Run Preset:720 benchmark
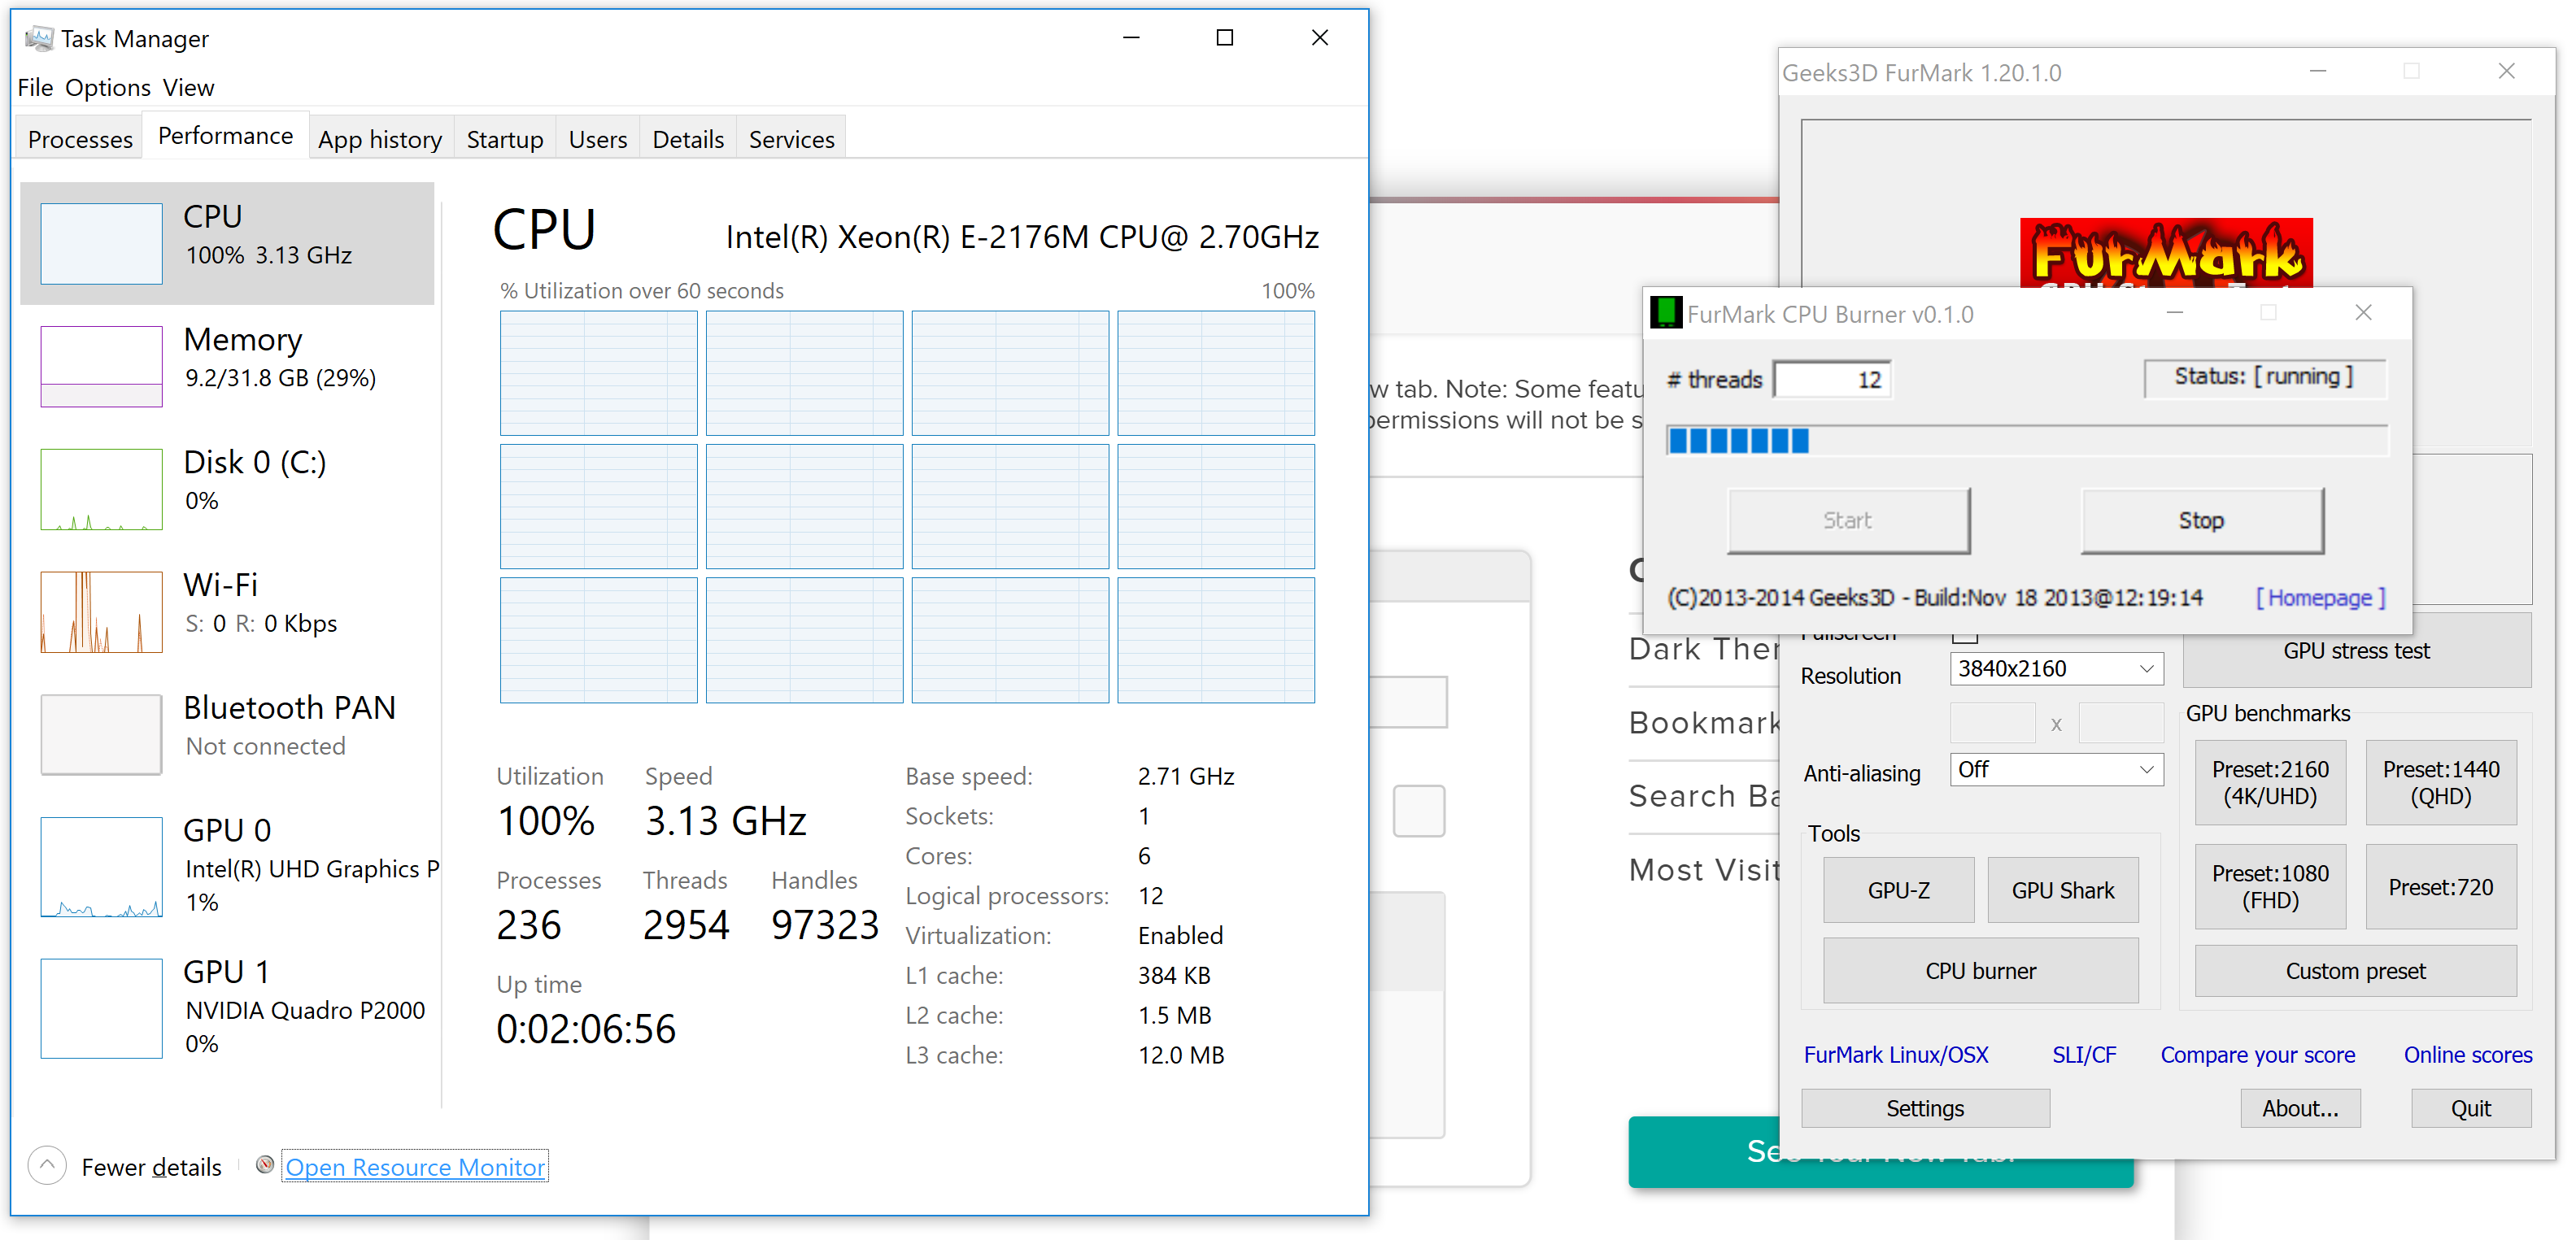The image size is (2576, 1240). (2441, 887)
